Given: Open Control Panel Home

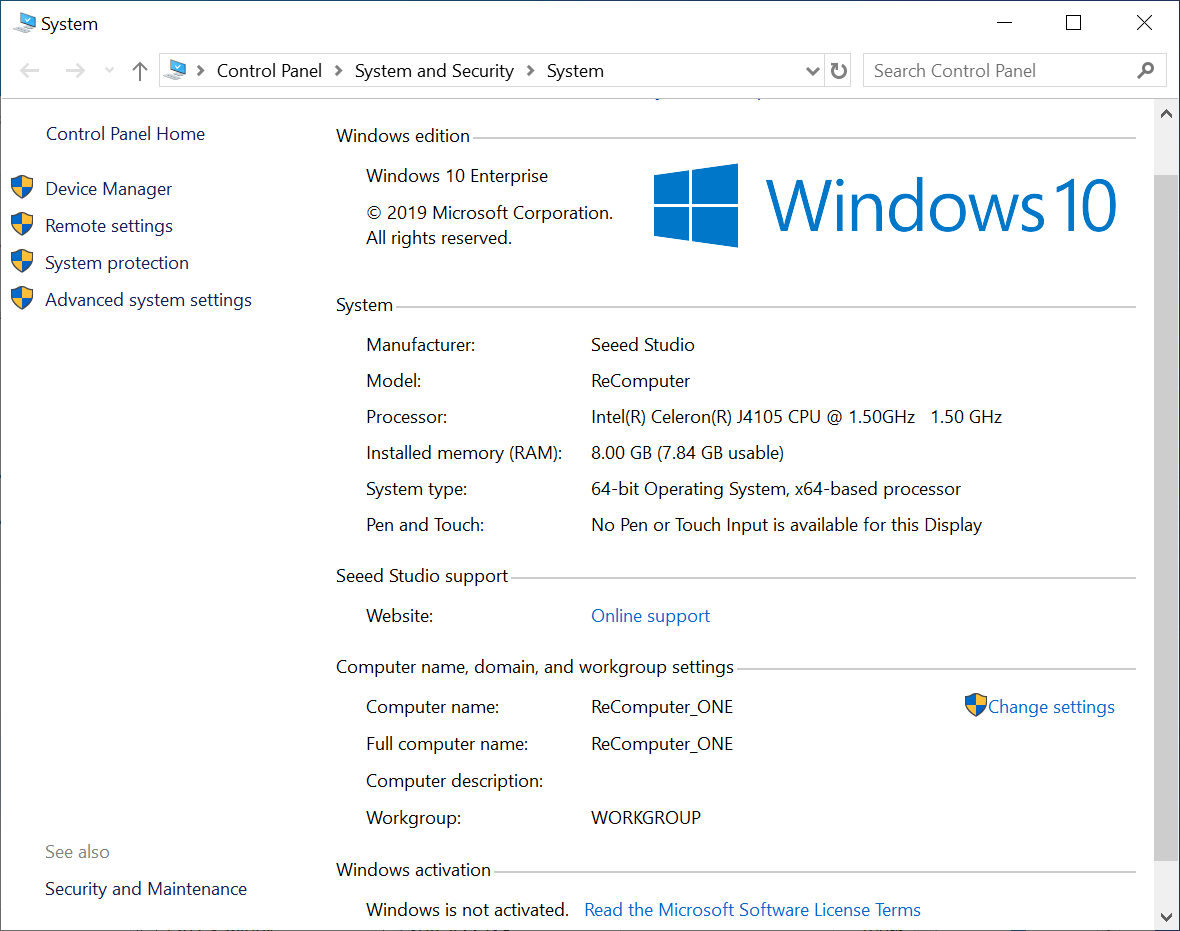Looking at the screenshot, I should (126, 134).
